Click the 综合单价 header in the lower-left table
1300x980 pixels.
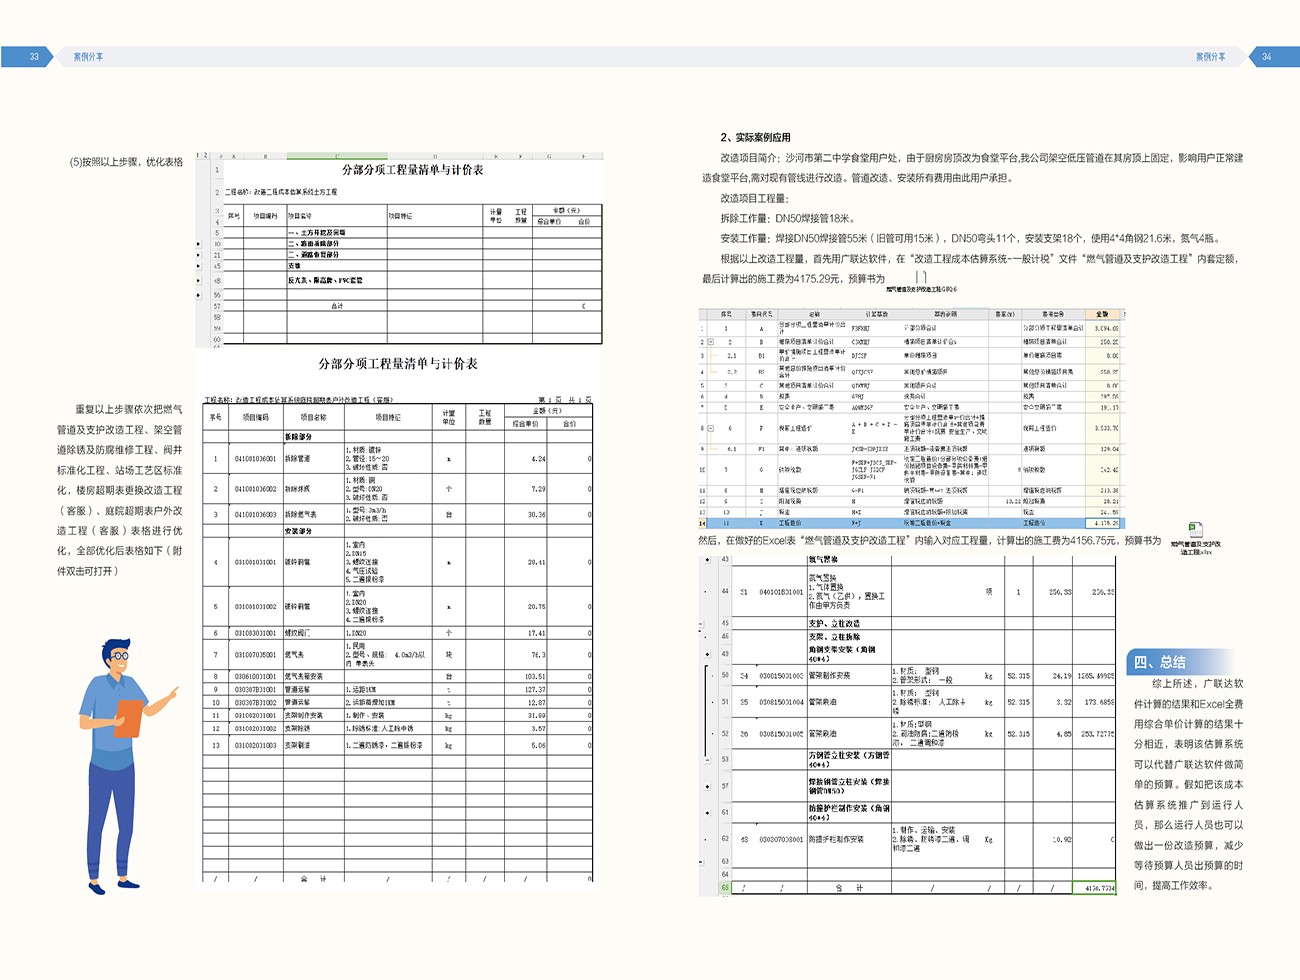[x=526, y=424]
